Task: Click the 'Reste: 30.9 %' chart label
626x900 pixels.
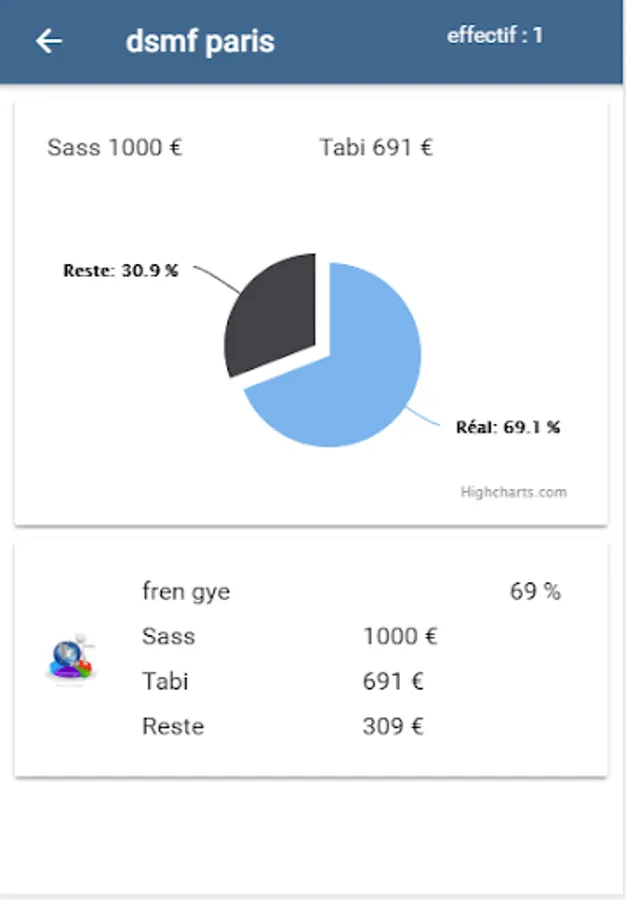Action: coord(120,270)
